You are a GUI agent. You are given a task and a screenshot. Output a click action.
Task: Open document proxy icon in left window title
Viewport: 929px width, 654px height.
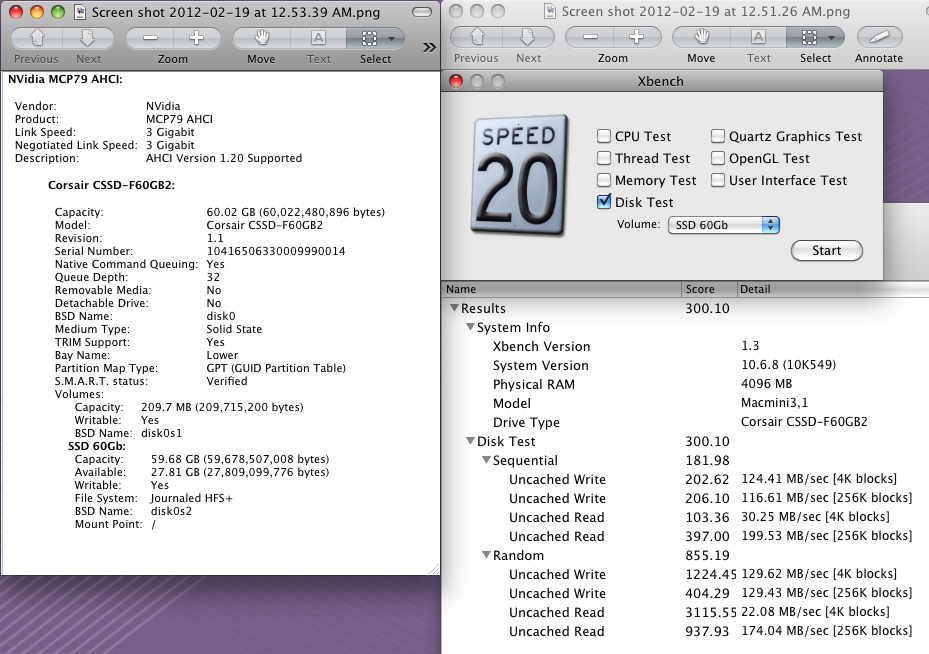click(79, 12)
